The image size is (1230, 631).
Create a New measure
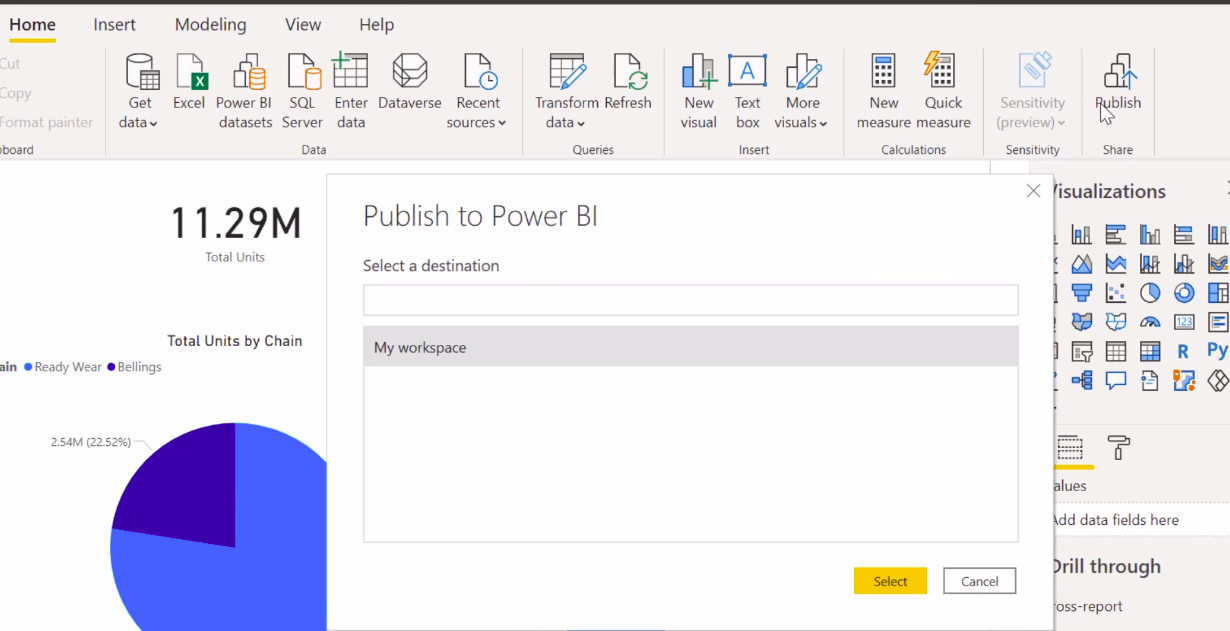pos(883,91)
